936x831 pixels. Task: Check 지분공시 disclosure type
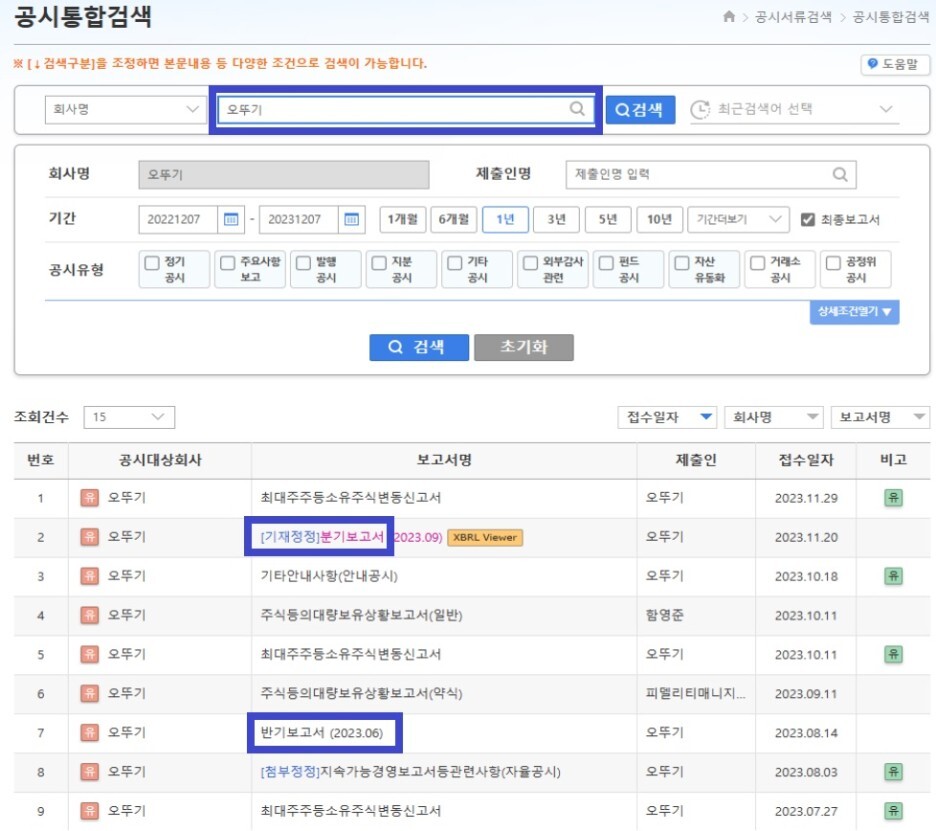click(x=379, y=263)
